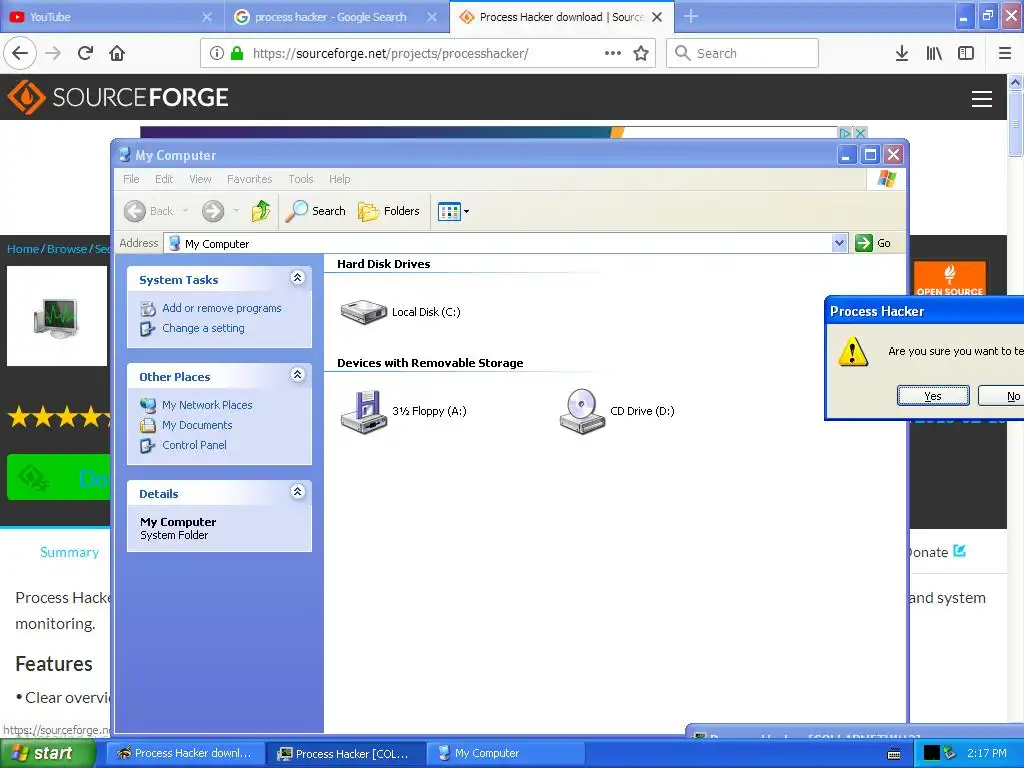Screen dimensions: 1024x768
Task: Open SourceForge site hamburger menu
Action: 982,99
